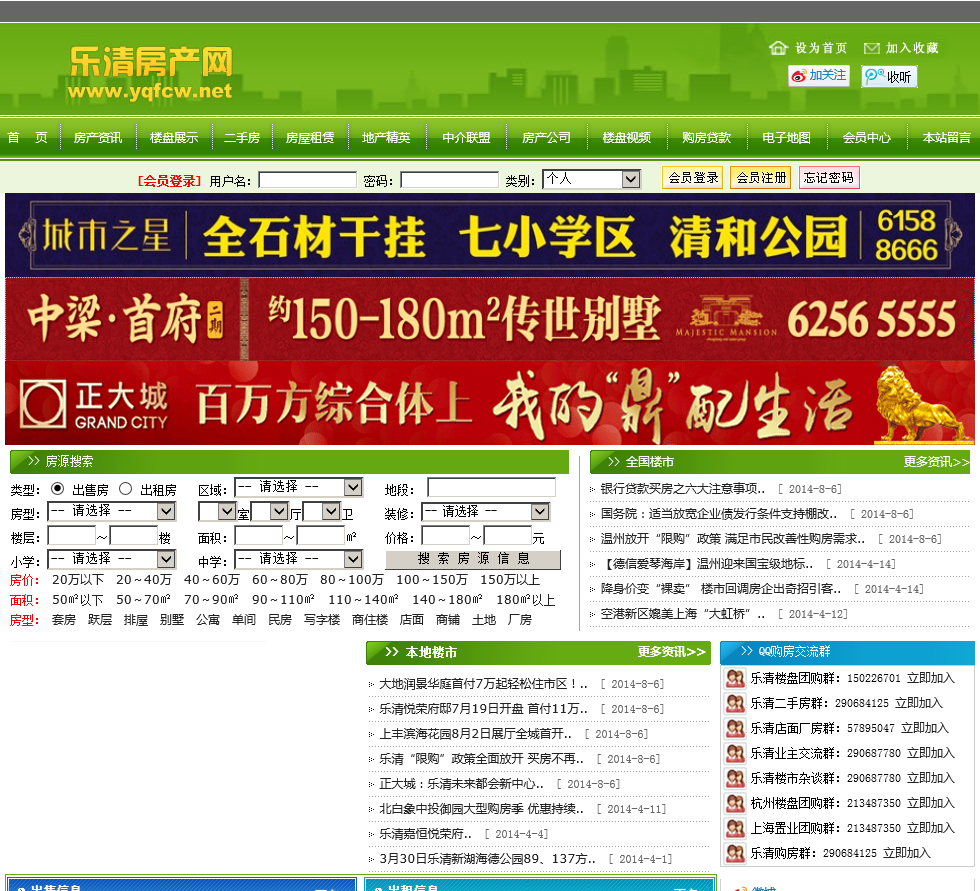Open 房产资讯 navigation item
The height and width of the screenshot is (891, 980).
click(98, 137)
